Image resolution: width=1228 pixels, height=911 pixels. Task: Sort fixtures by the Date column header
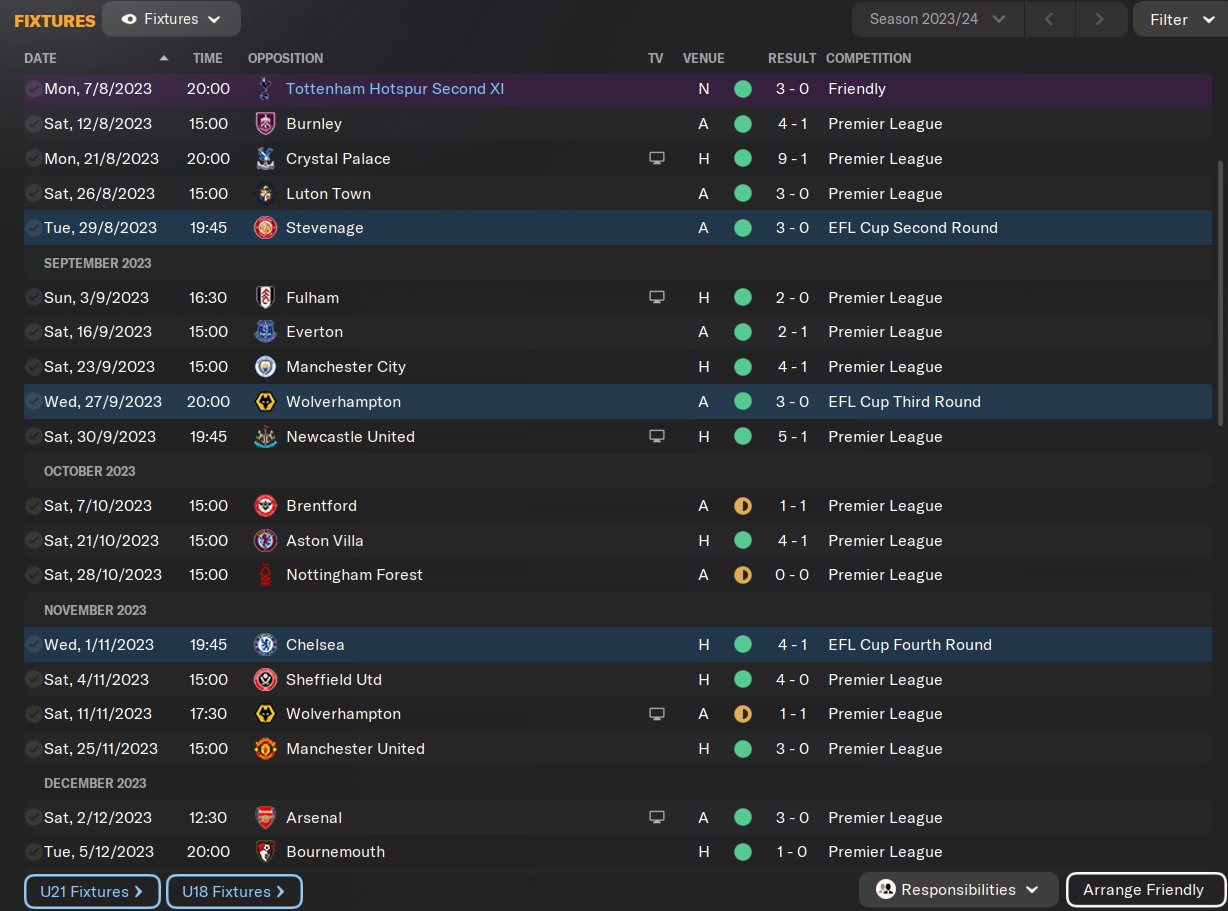click(41, 59)
